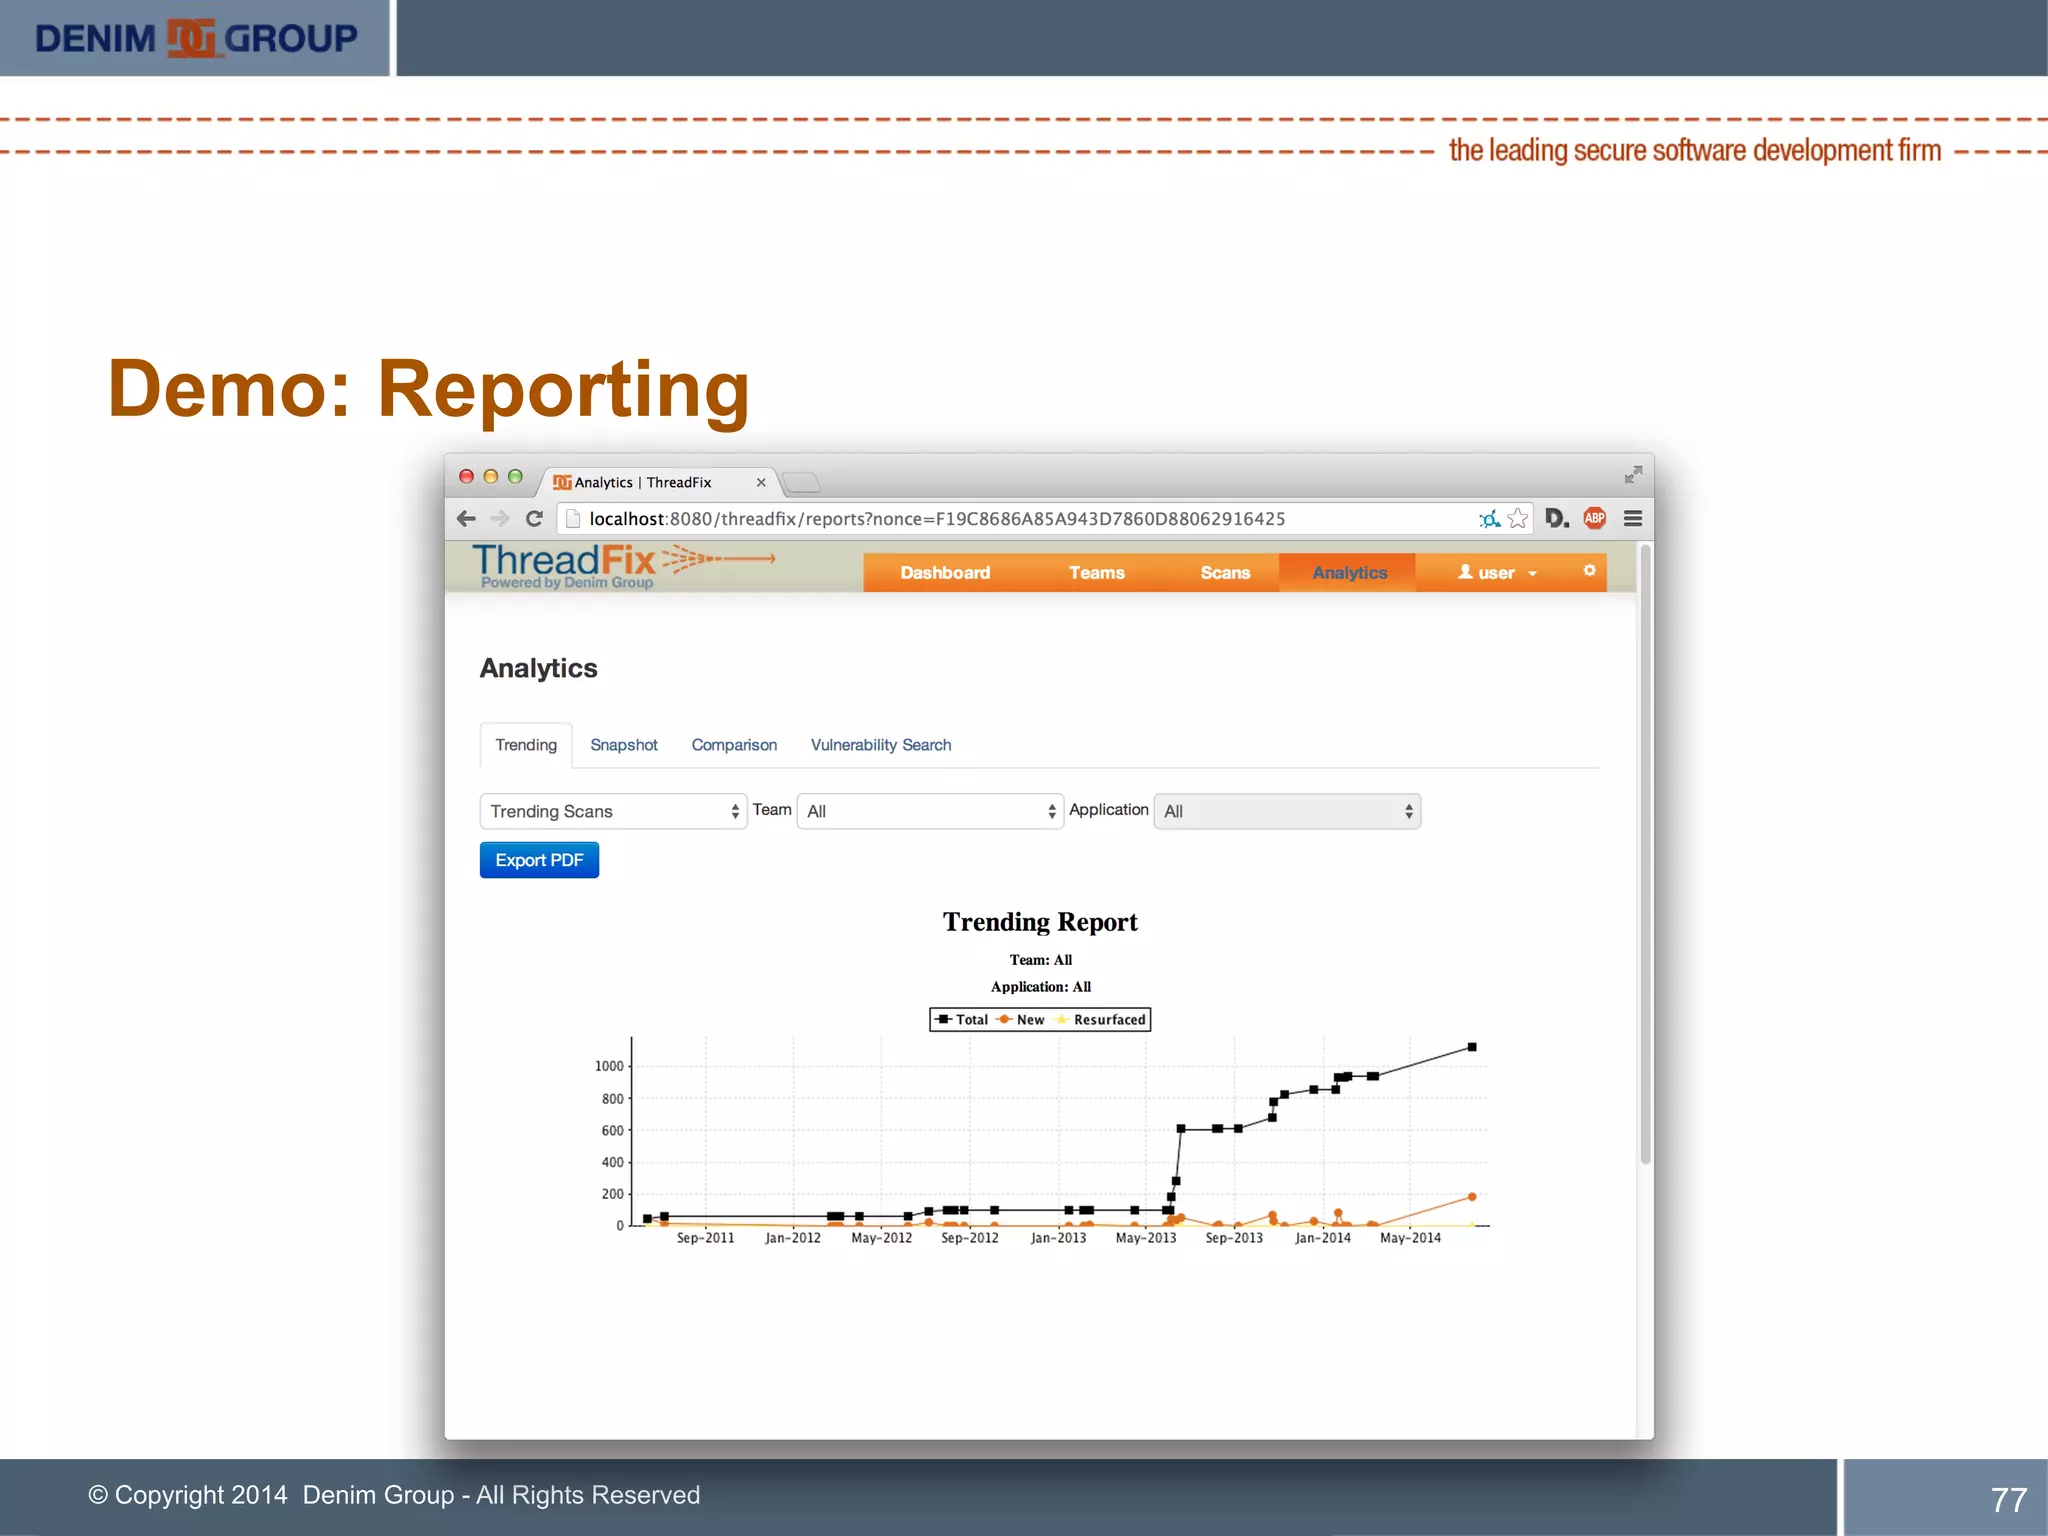Open the user account menu
2048x1536 pixels.
(x=1496, y=572)
